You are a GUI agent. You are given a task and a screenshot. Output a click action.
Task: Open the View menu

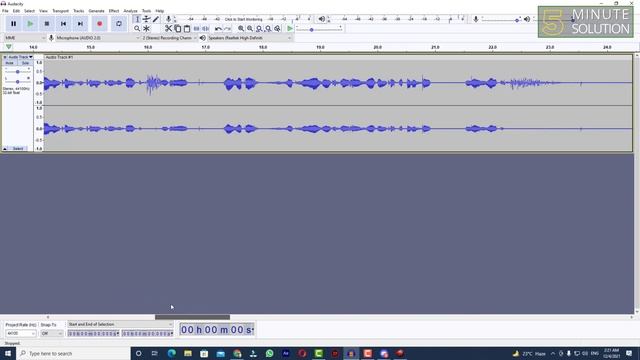(43, 11)
